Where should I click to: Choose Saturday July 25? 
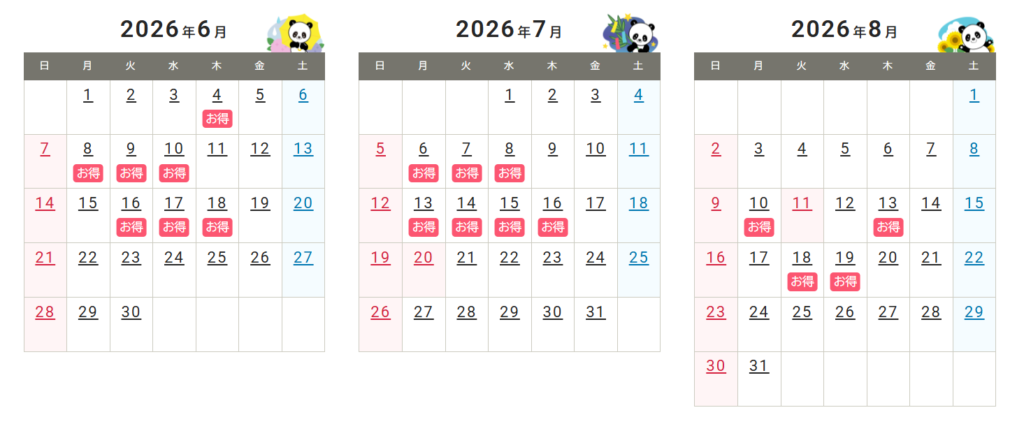[639, 258]
